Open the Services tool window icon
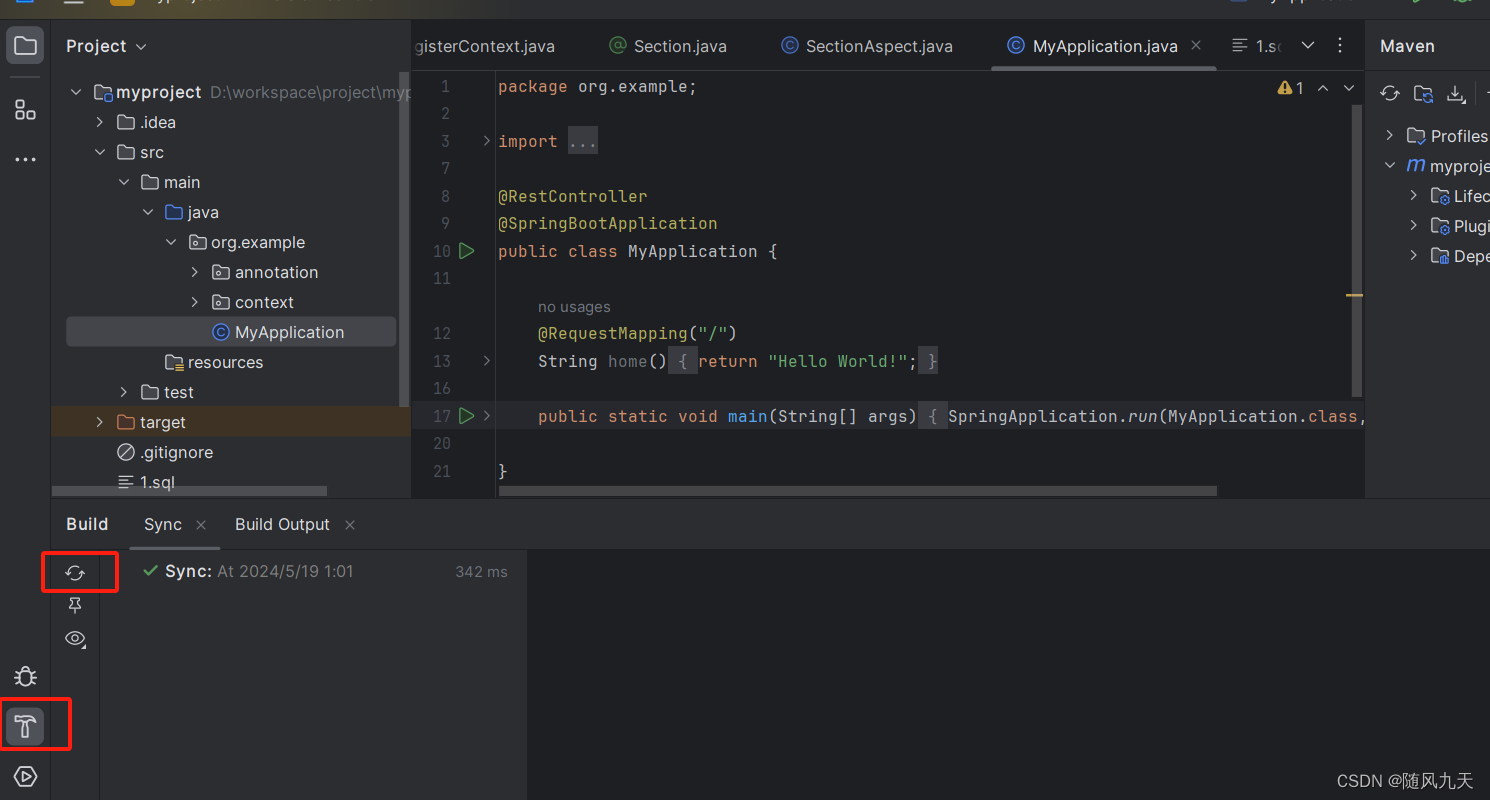 (x=25, y=777)
